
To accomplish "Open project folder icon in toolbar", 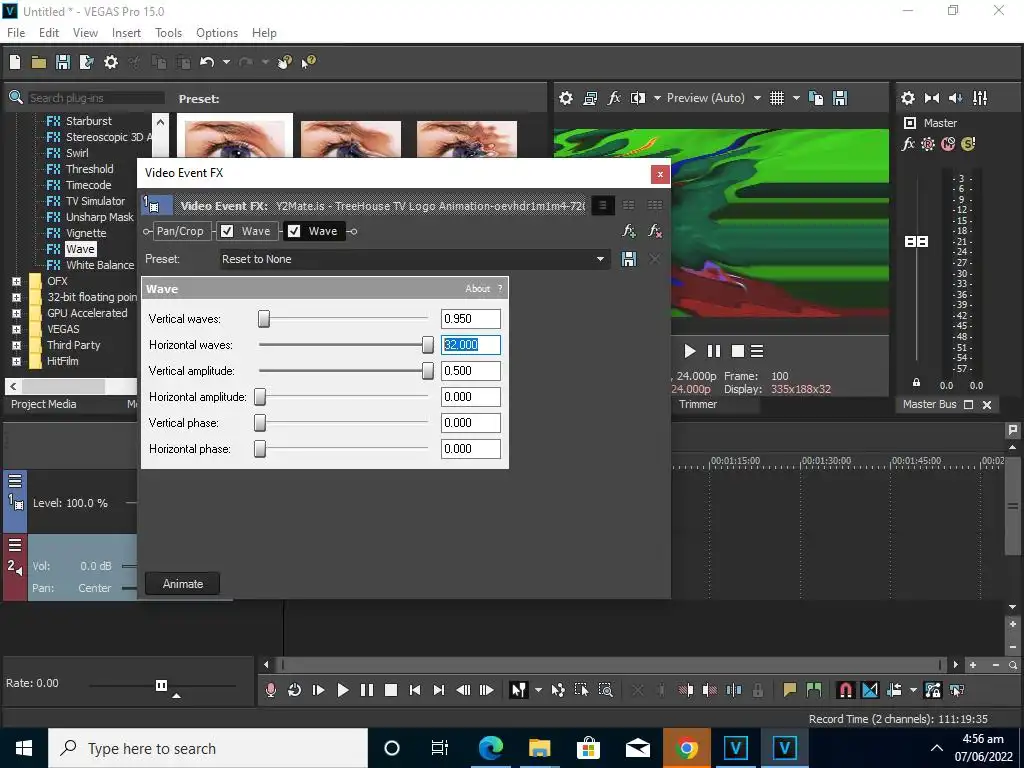I will 39,62.
